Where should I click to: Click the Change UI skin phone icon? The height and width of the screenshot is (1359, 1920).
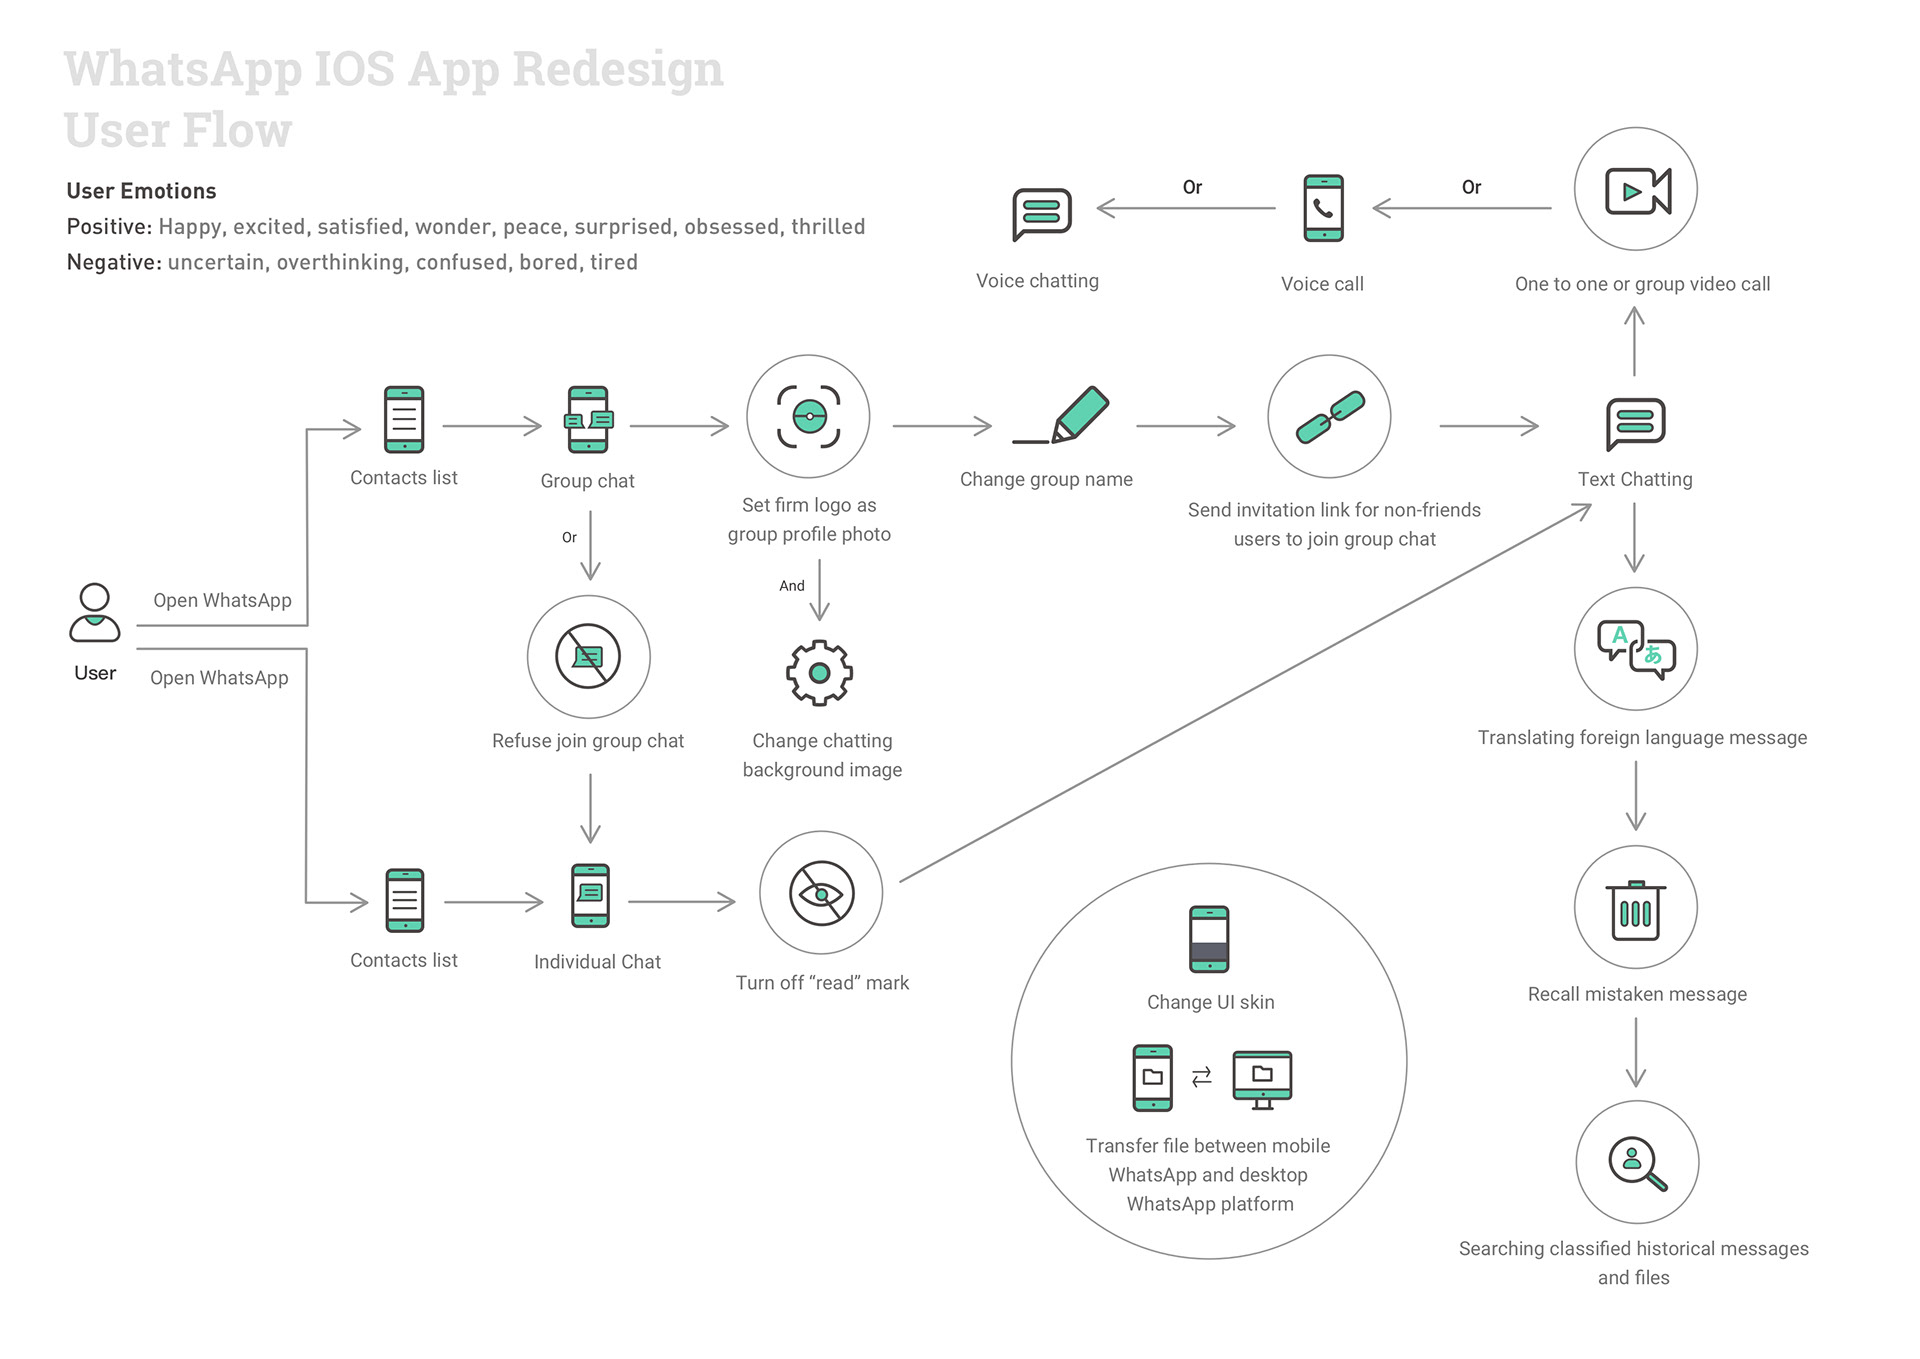[1209, 939]
